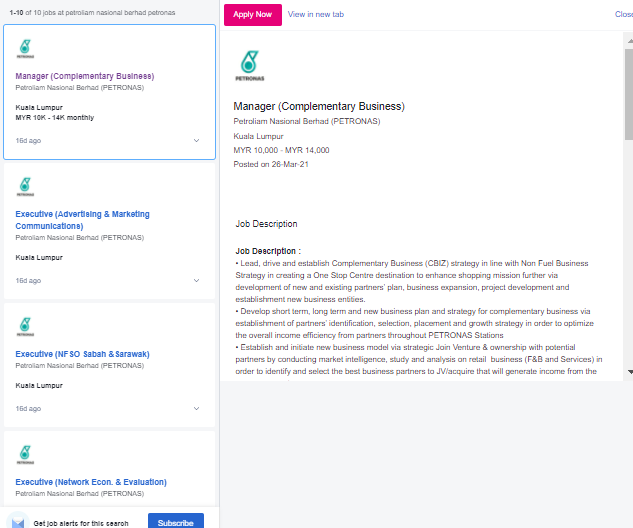Viewport: 633px width, 528px height.
Task: Click PETRONAS logo on NFSO Sabah & Sarawak card
Action: point(26,327)
